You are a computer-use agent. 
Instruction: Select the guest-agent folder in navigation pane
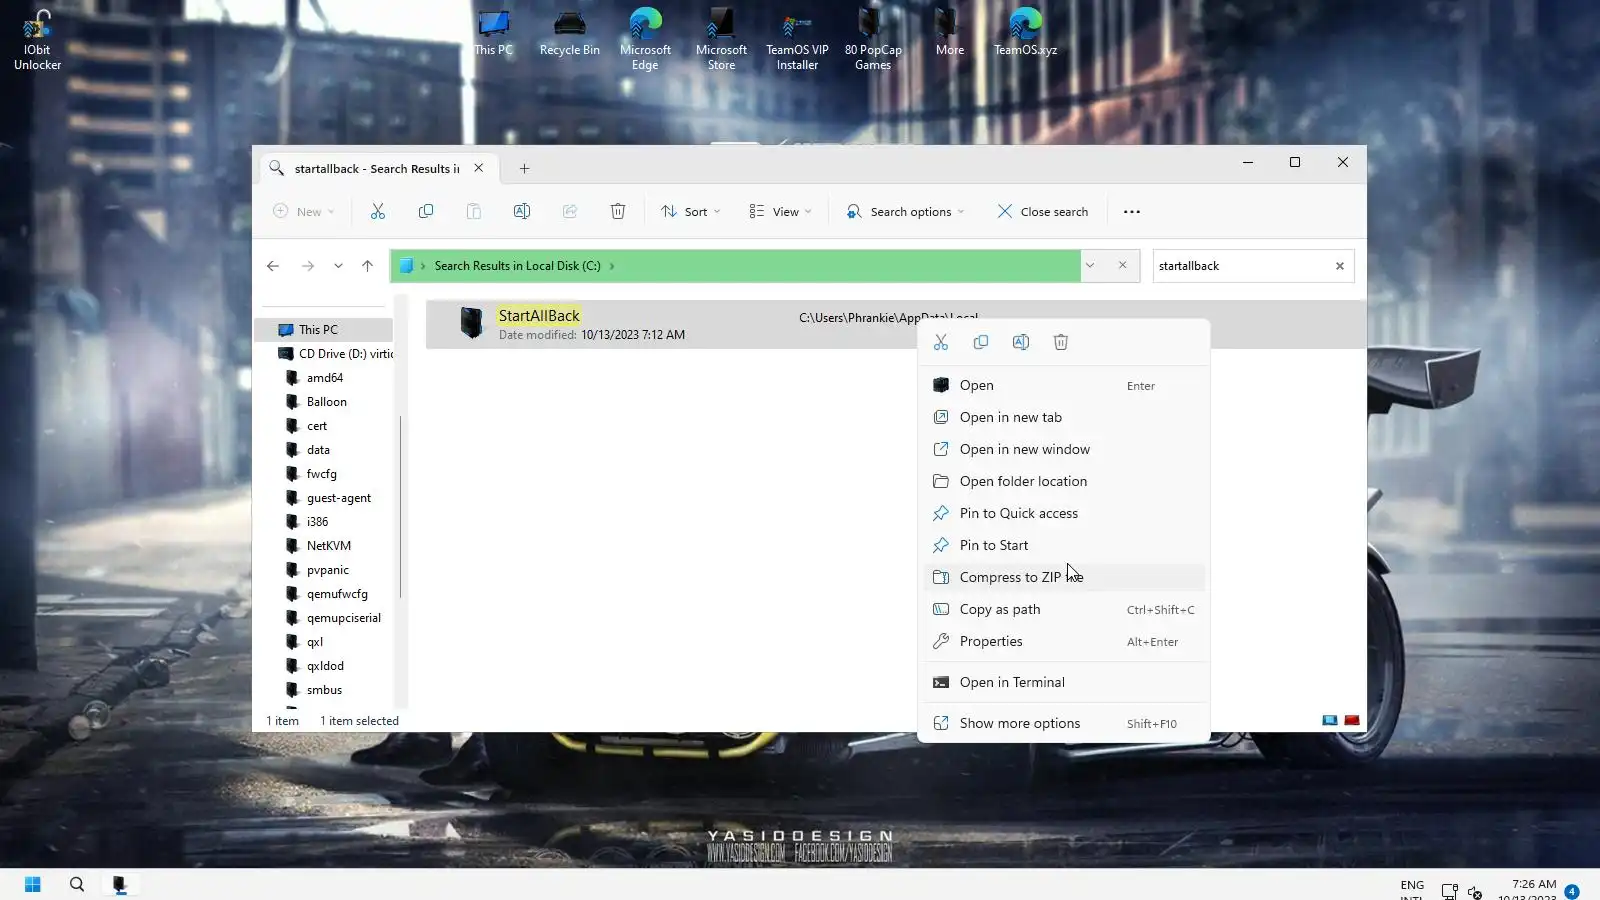[338, 498]
